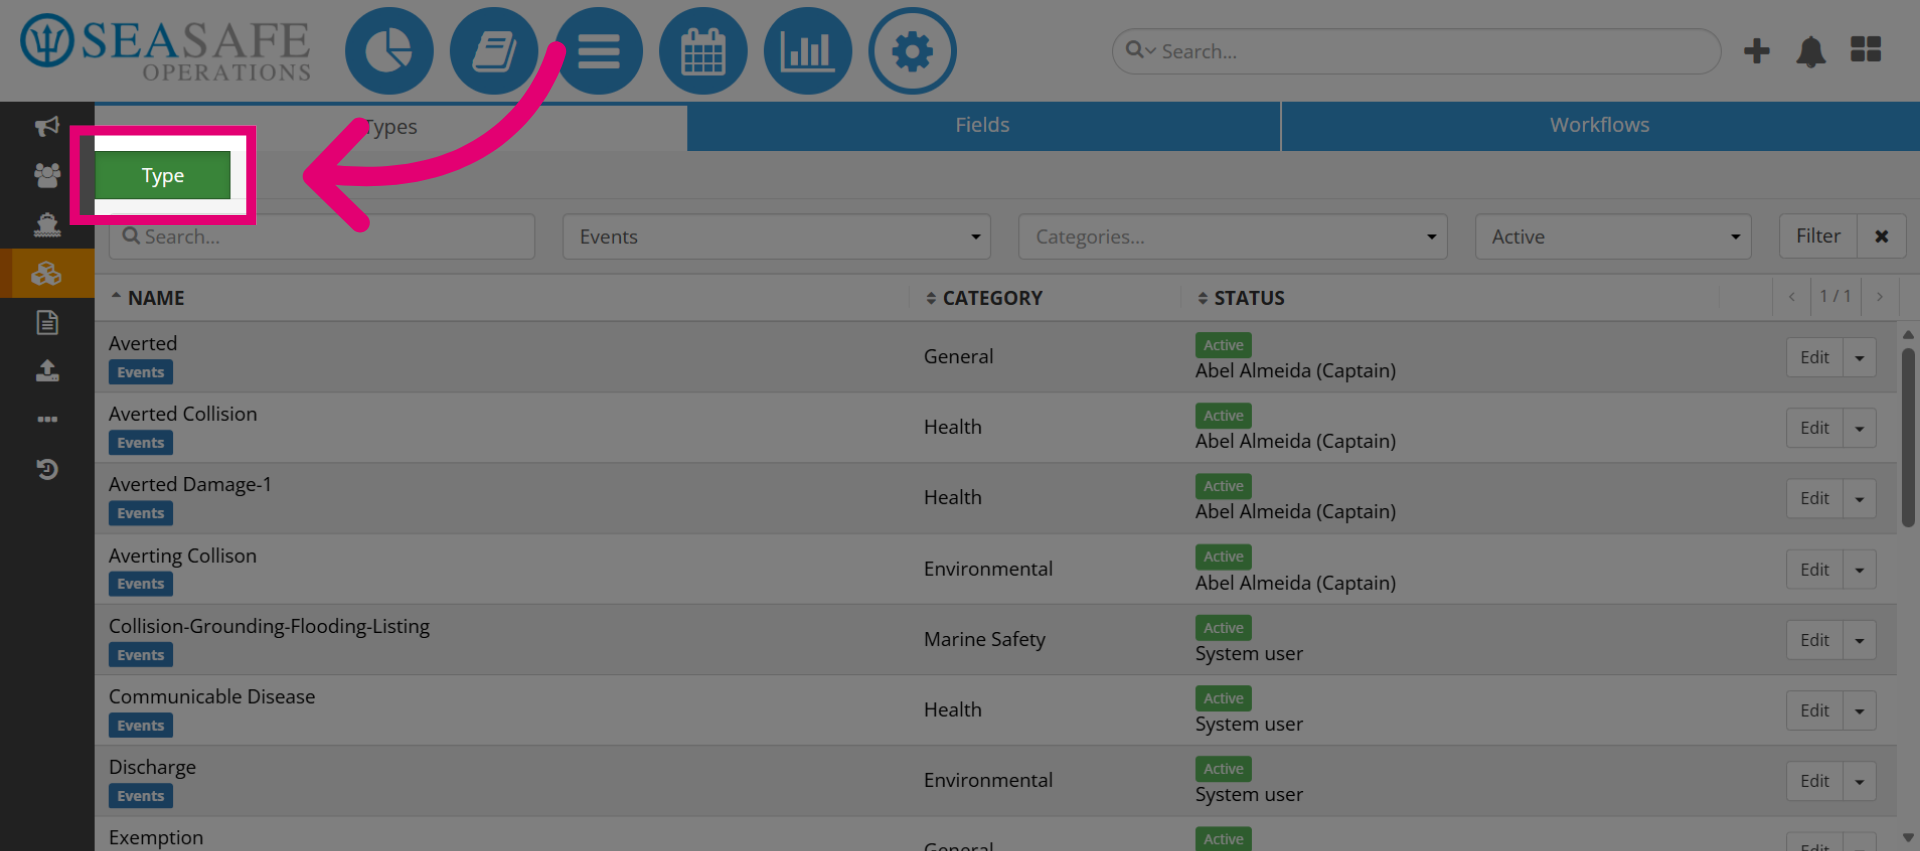Image resolution: width=1920 pixels, height=851 pixels.
Task: Click the notifications bell icon
Action: (1811, 51)
